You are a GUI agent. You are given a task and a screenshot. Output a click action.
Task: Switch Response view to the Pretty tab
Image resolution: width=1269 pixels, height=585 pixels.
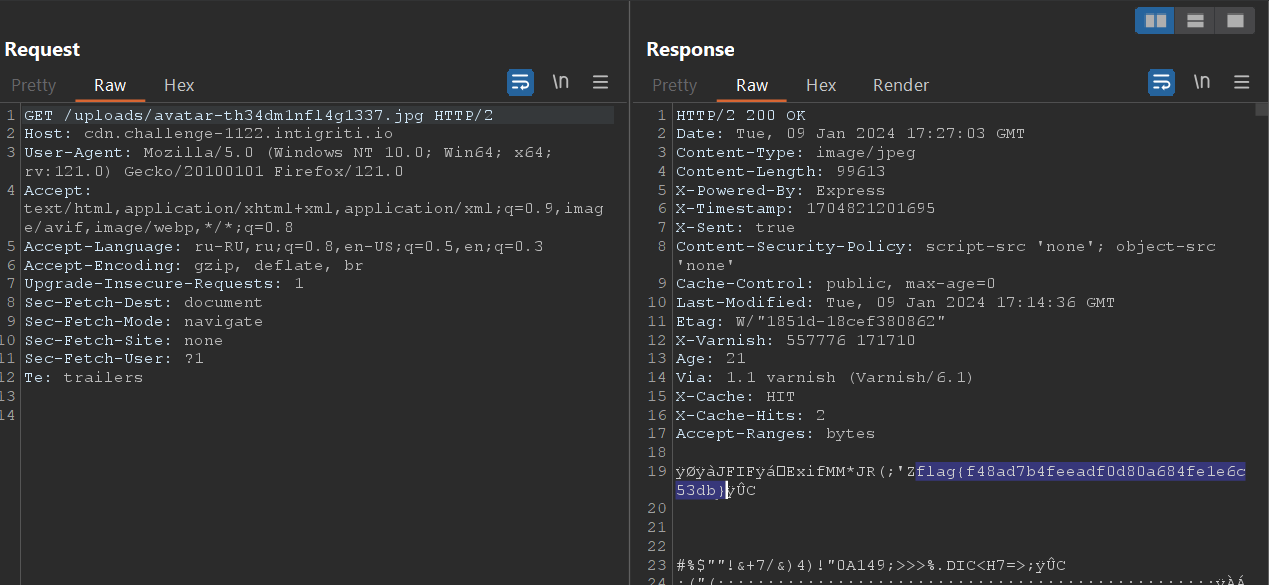[674, 85]
